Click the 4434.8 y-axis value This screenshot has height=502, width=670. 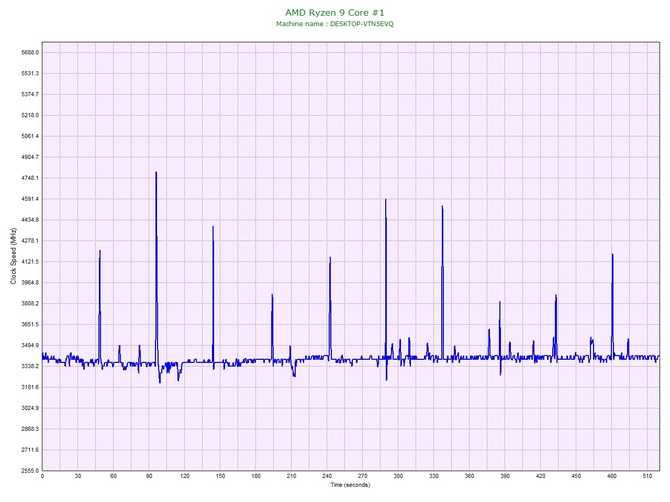point(30,220)
